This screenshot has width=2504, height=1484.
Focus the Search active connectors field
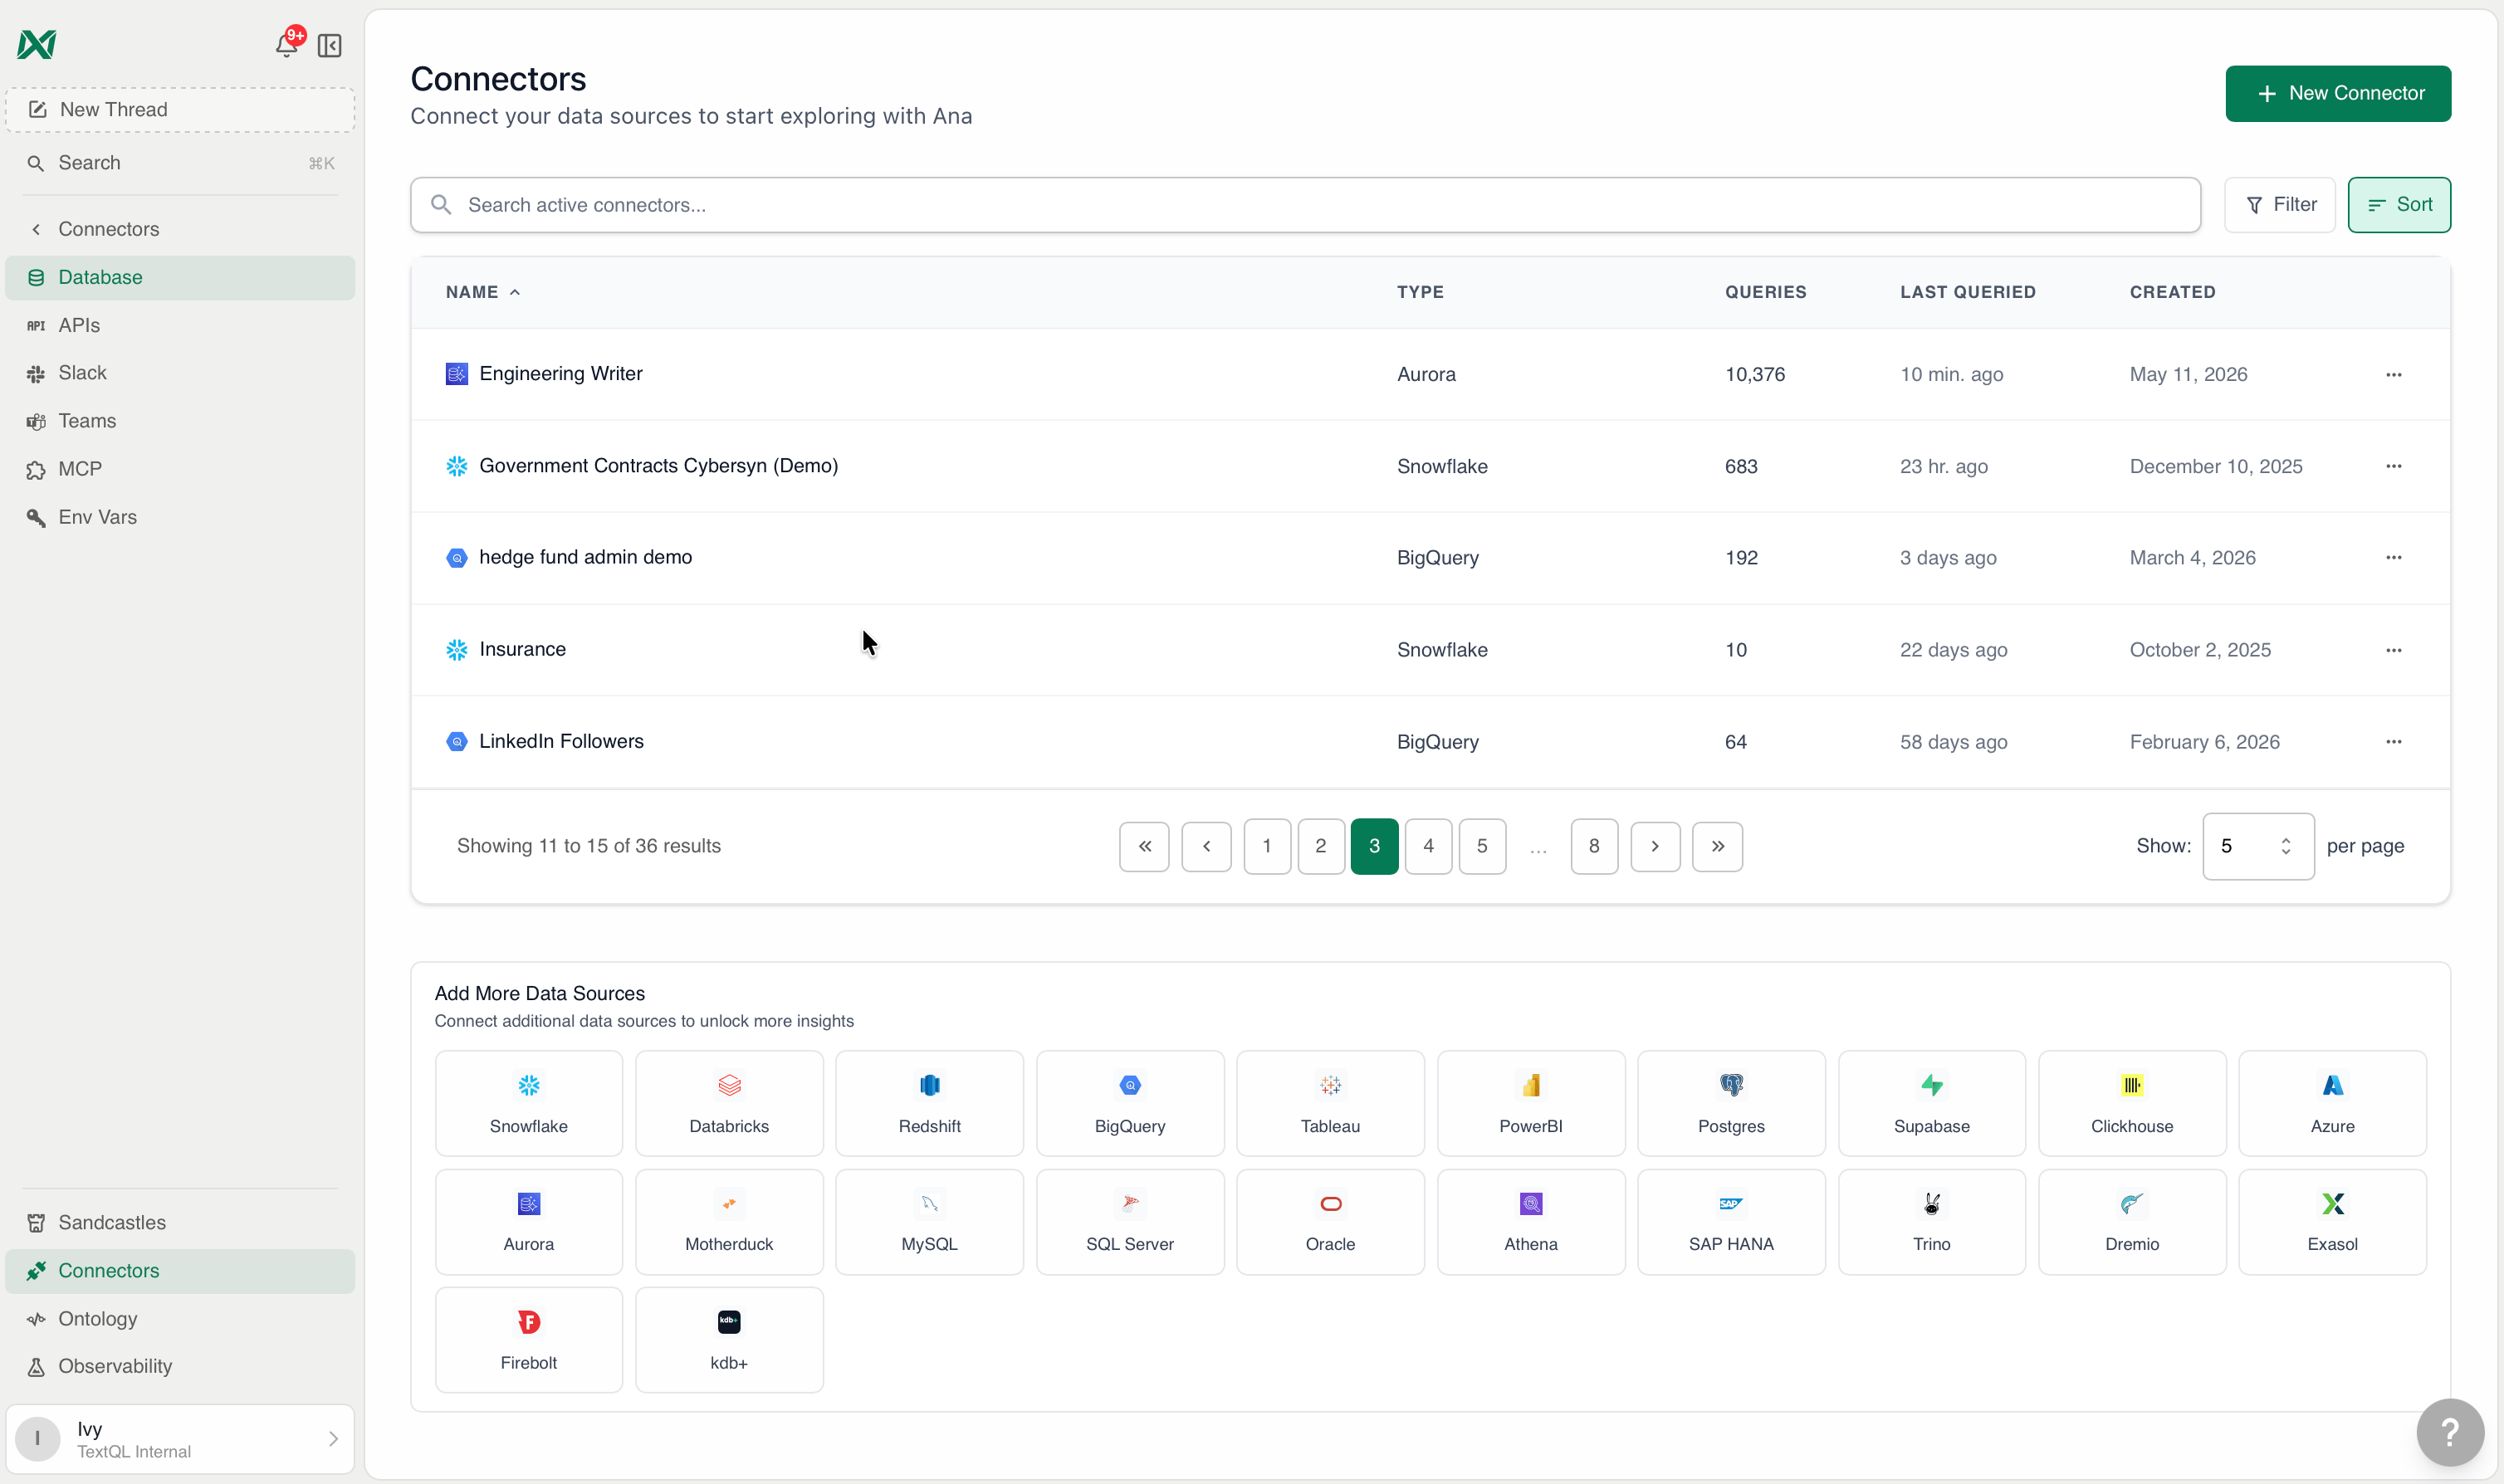[x=1305, y=205]
